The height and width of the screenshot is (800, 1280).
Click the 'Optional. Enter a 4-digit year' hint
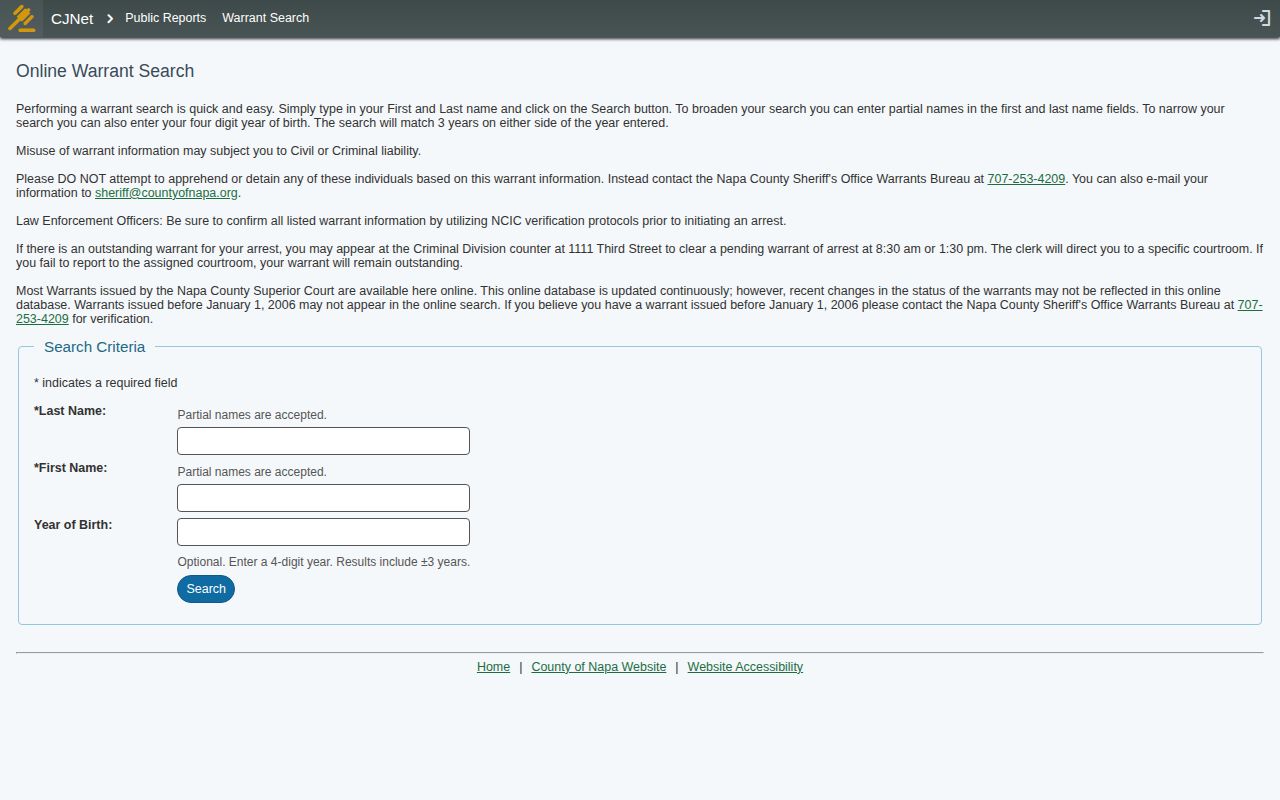tap(323, 562)
